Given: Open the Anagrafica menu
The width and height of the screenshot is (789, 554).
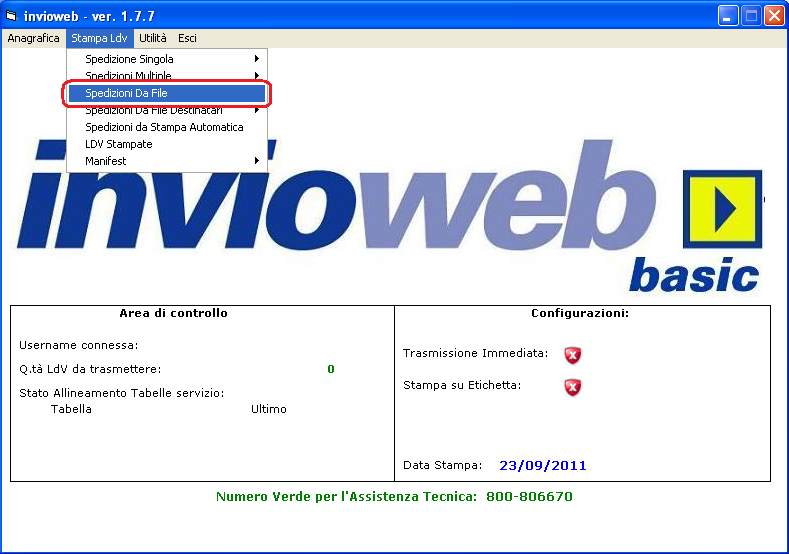Looking at the screenshot, I should point(33,38).
